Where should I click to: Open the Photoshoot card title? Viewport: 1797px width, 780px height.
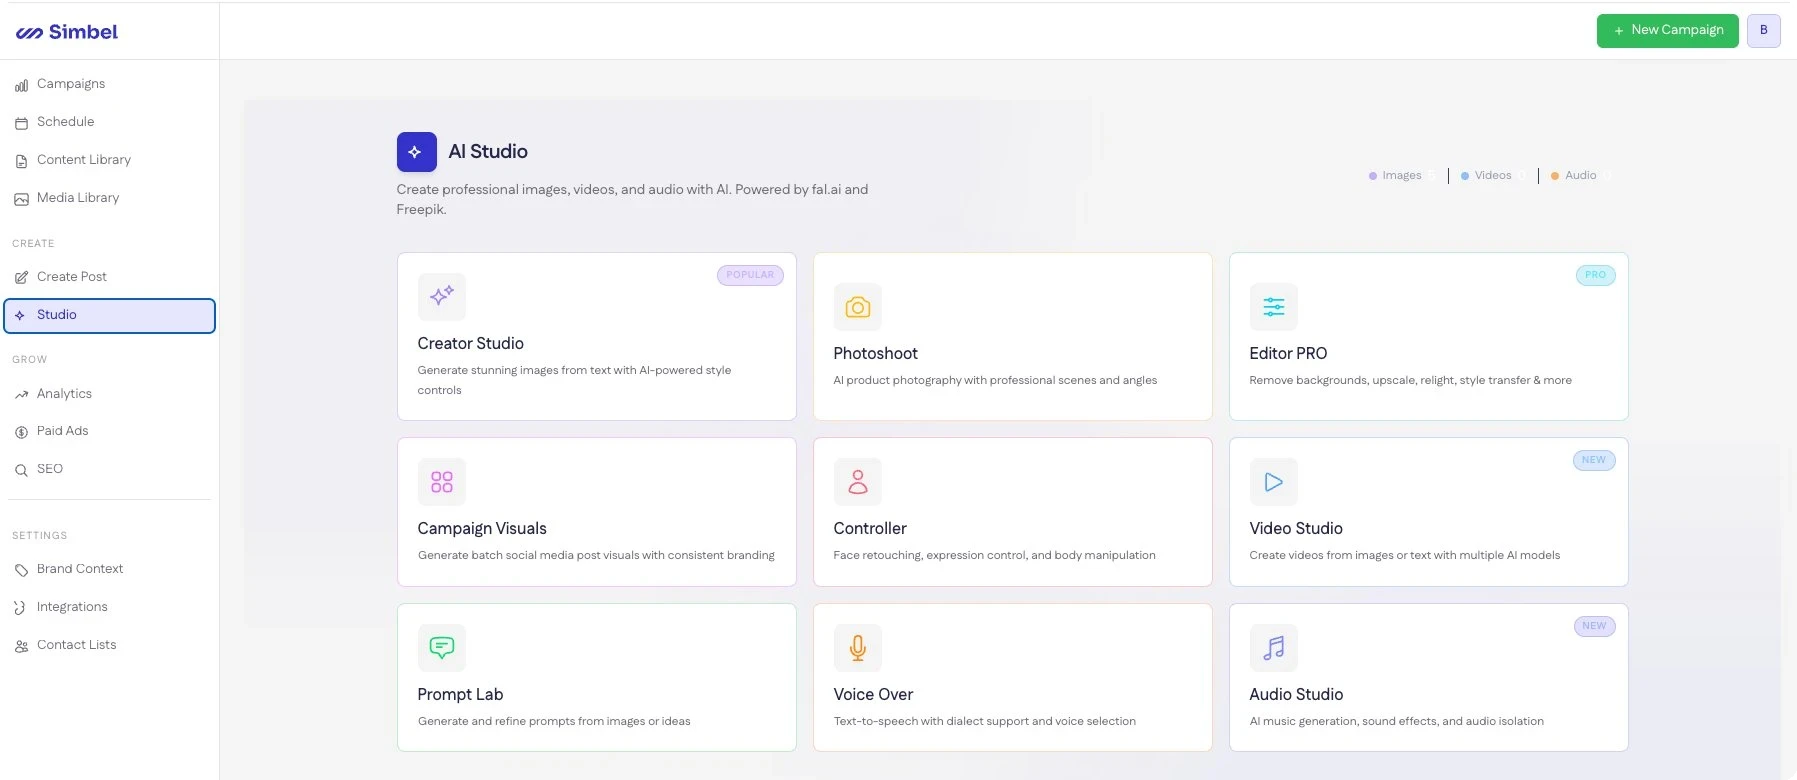tap(875, 353)
